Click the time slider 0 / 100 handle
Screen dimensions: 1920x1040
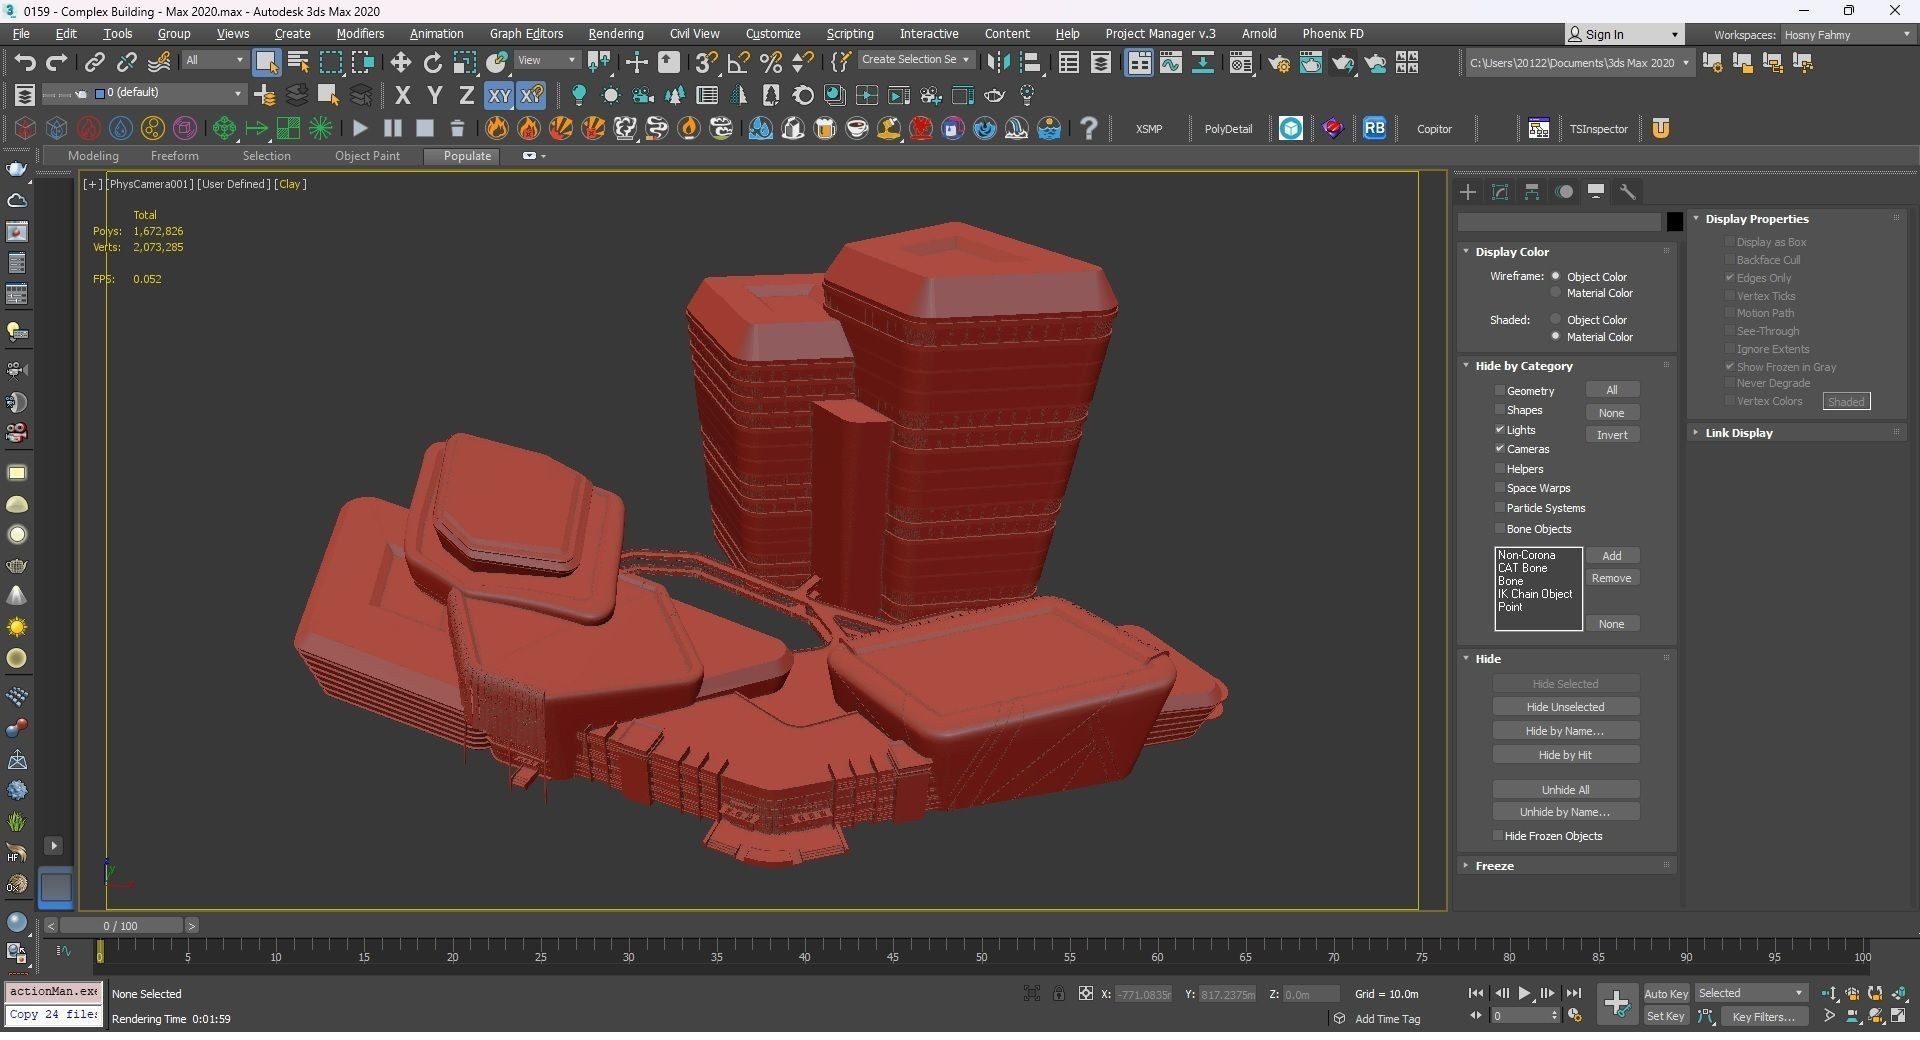[121, 926]
